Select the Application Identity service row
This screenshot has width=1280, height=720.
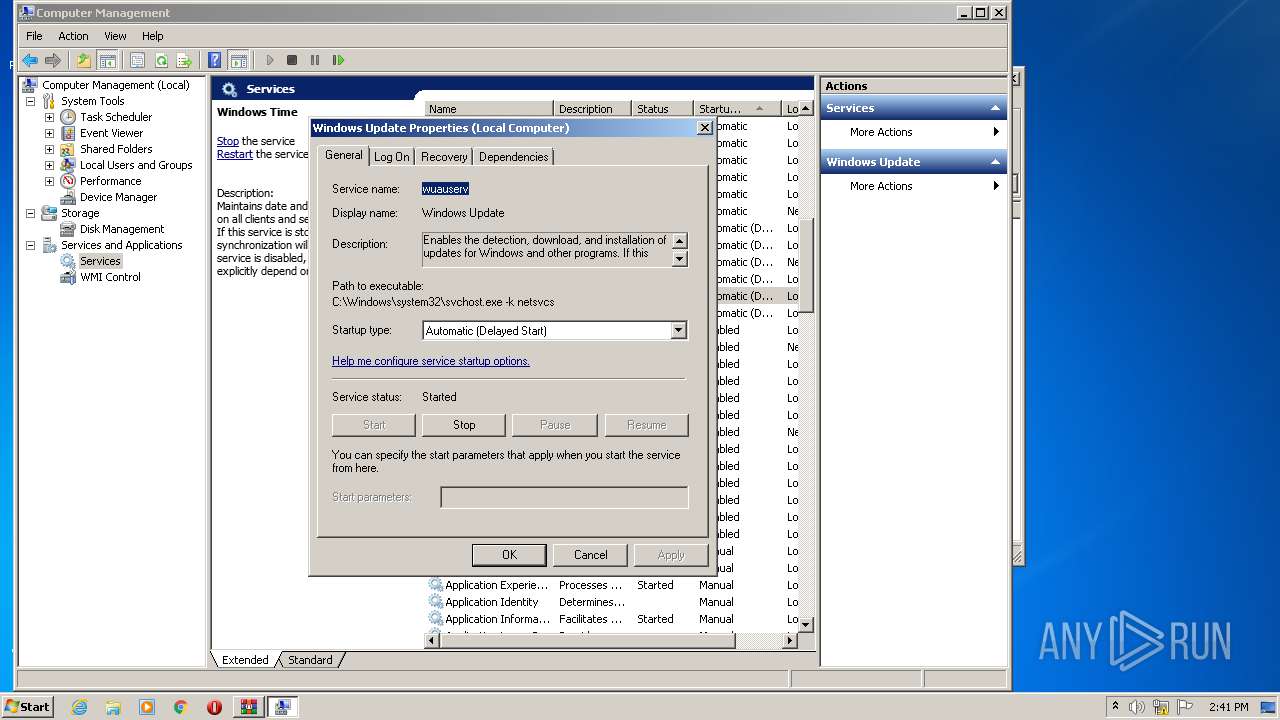tap(612, 602)
